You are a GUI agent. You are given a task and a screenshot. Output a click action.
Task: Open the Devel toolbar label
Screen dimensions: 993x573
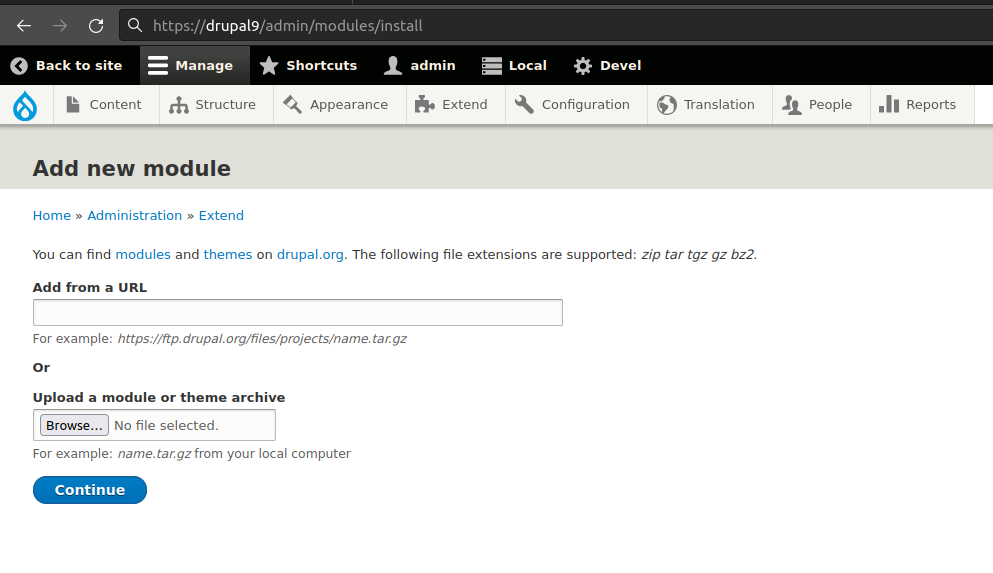coord(621,66)
